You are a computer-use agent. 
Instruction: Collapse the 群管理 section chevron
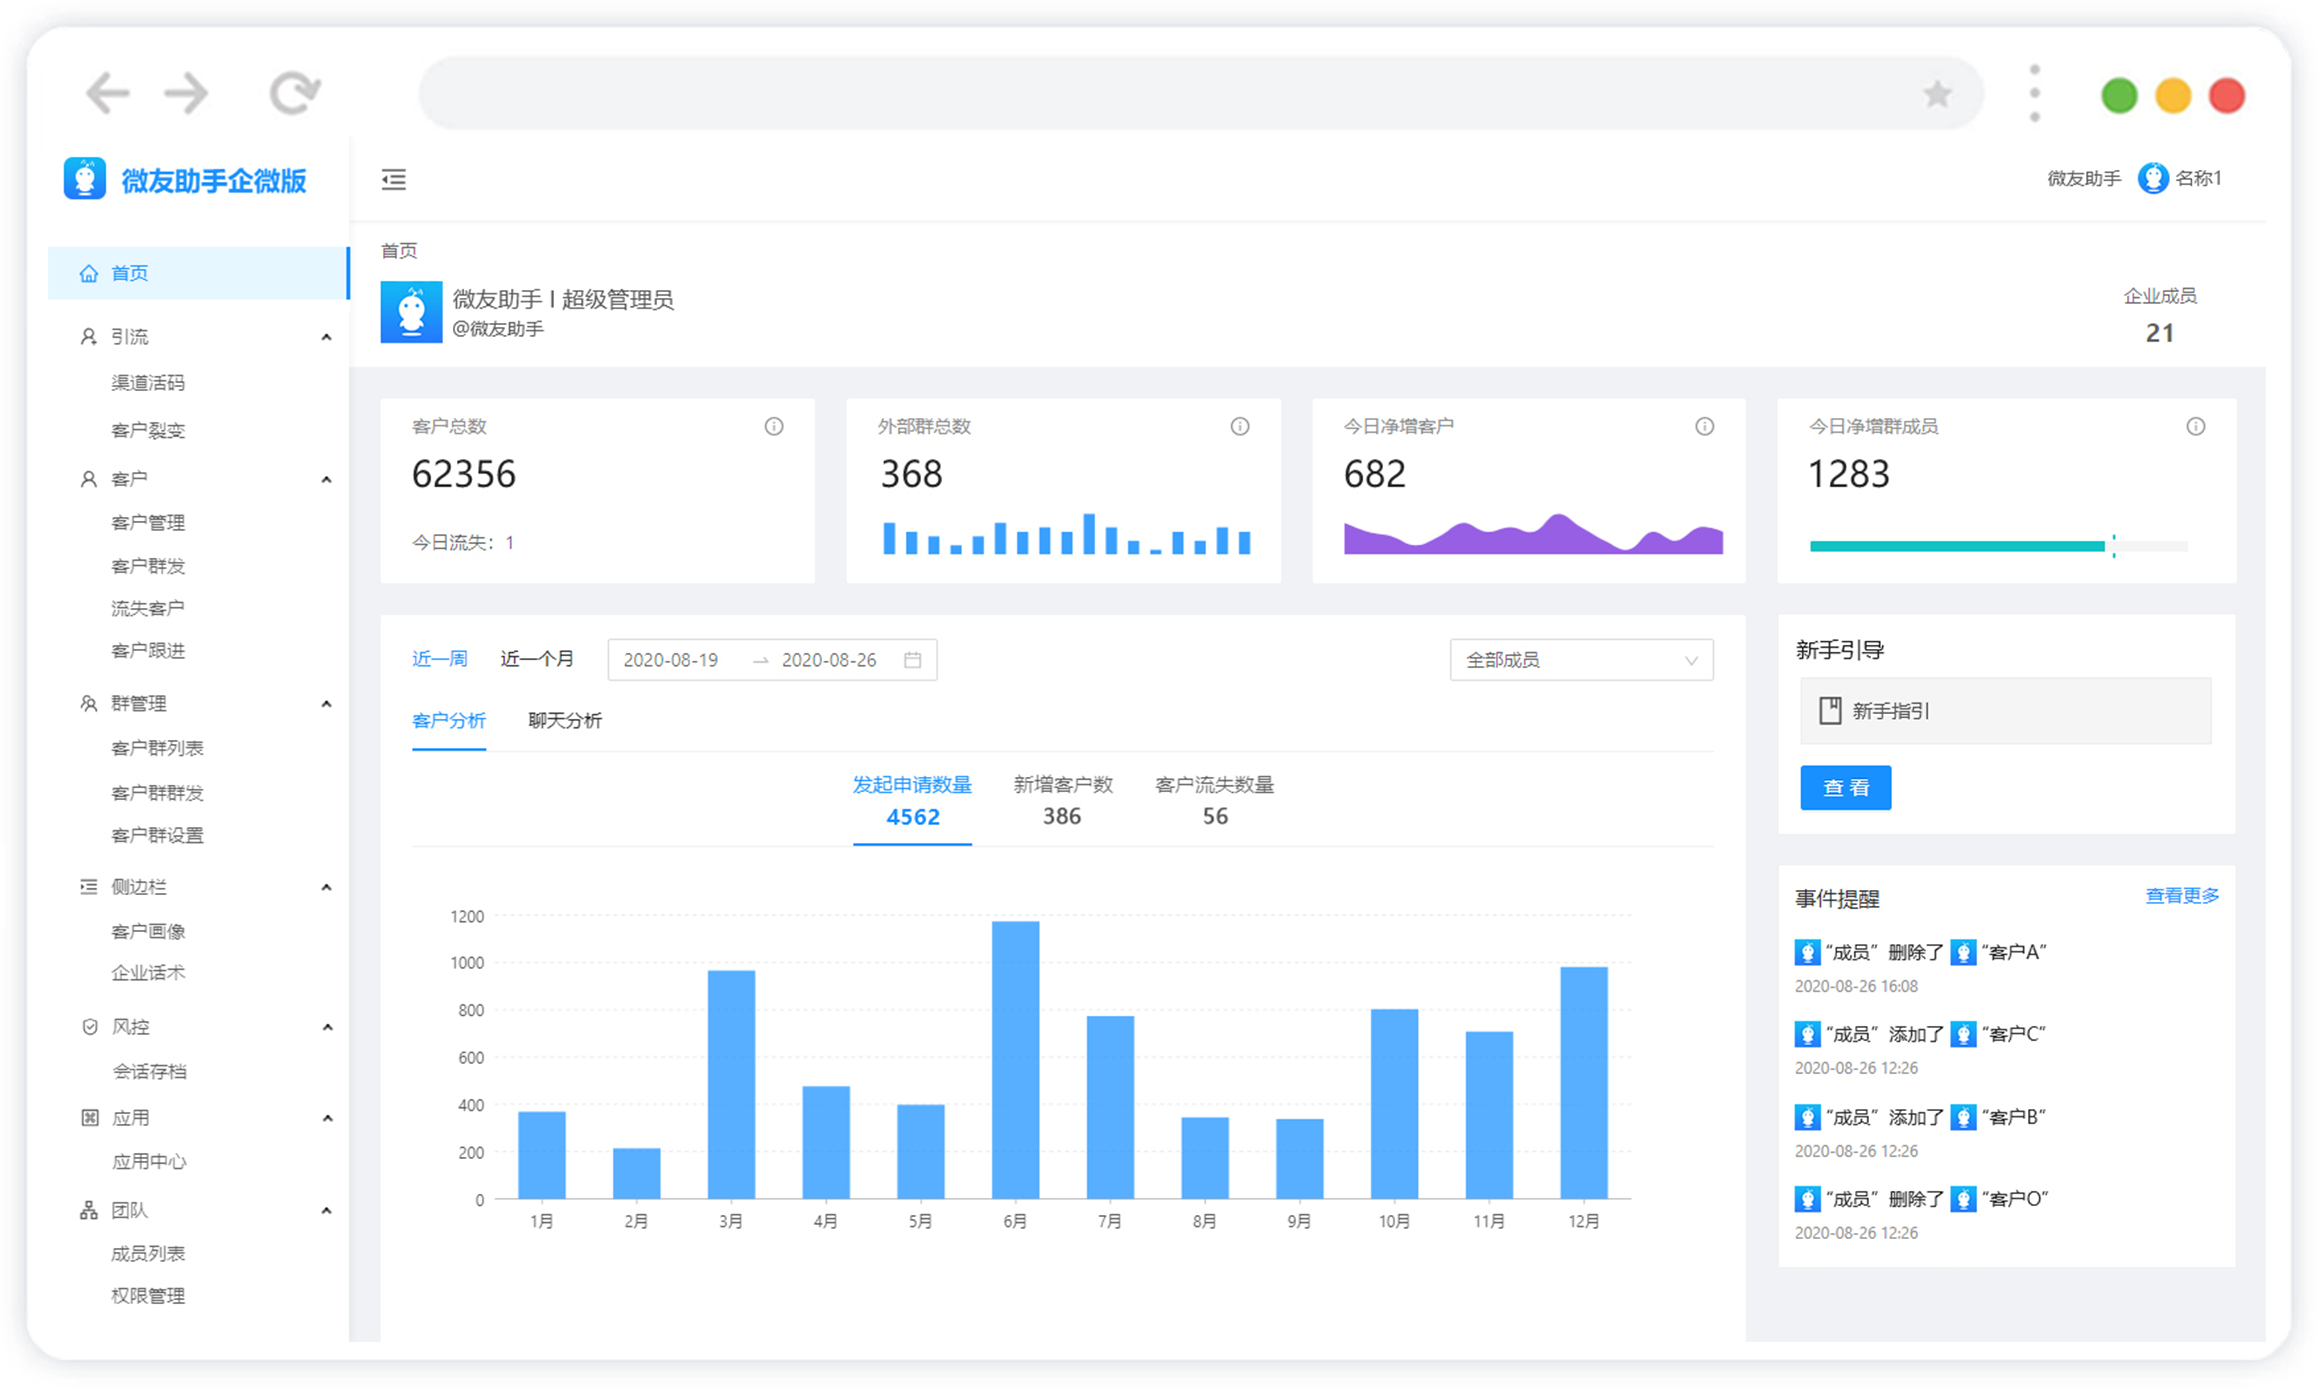(x=326, y=704)
